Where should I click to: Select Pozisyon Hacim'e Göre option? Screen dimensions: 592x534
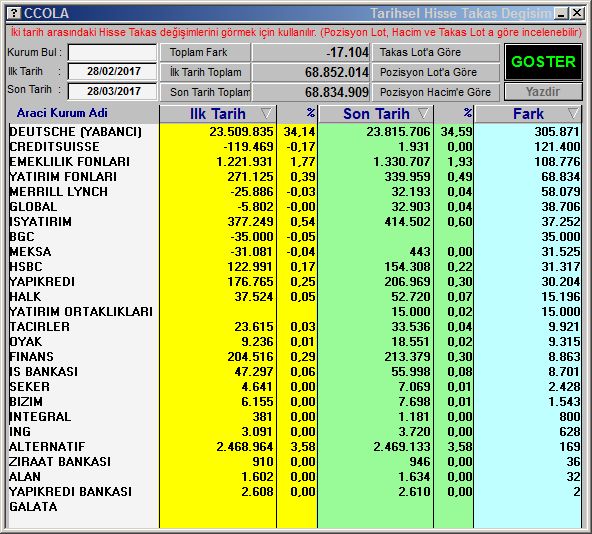tap(436, 92)
